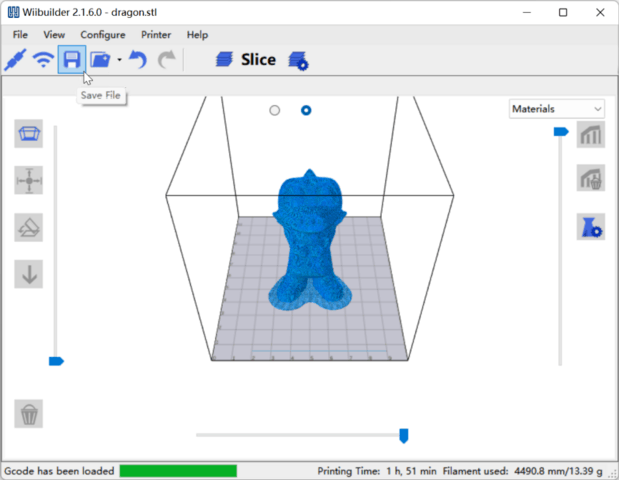Click the Save File toolbar button

tap(71, 60)
